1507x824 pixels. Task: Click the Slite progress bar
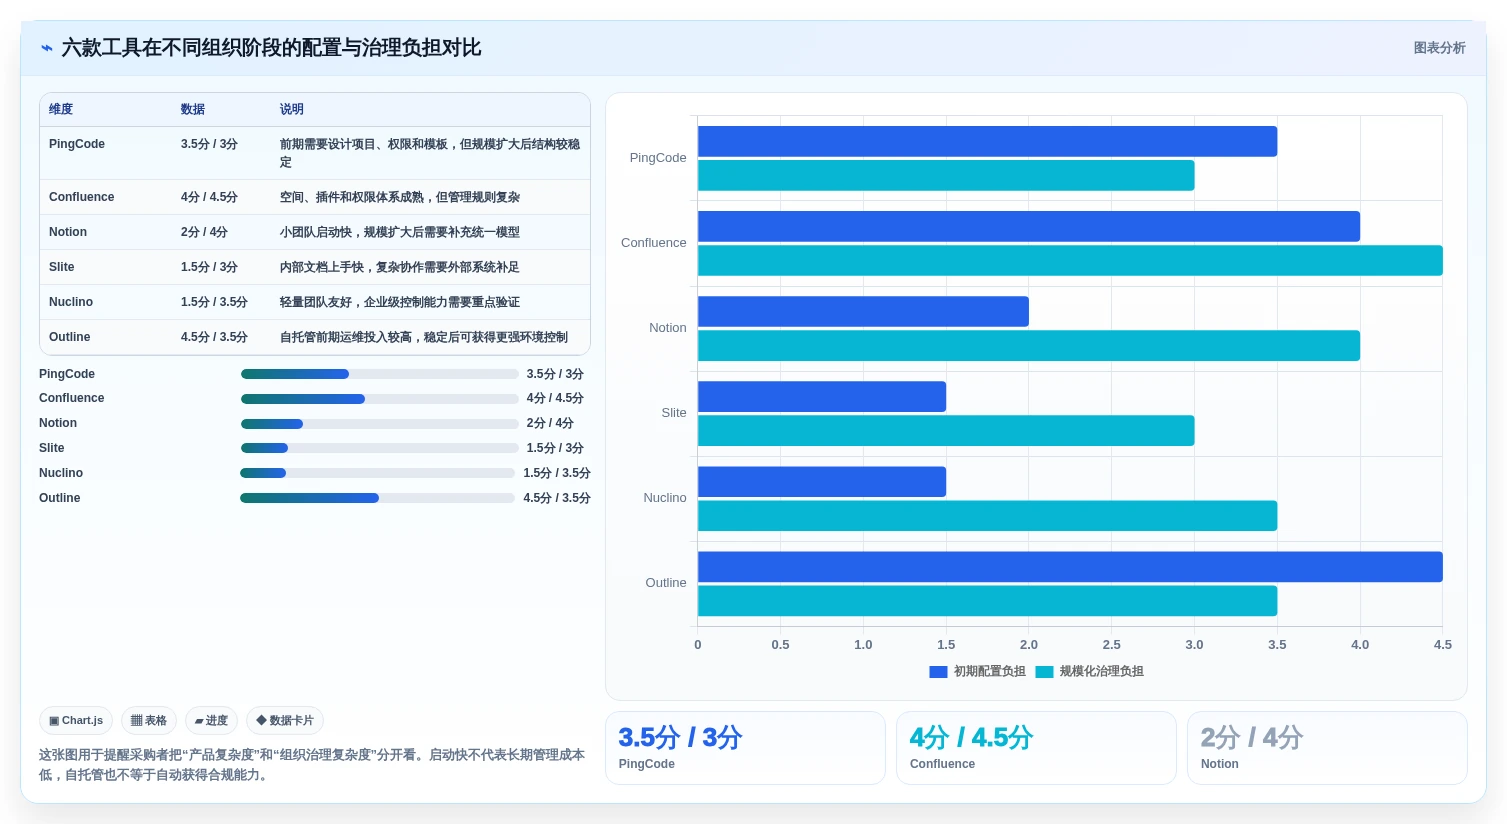click(x=379, y=448)
